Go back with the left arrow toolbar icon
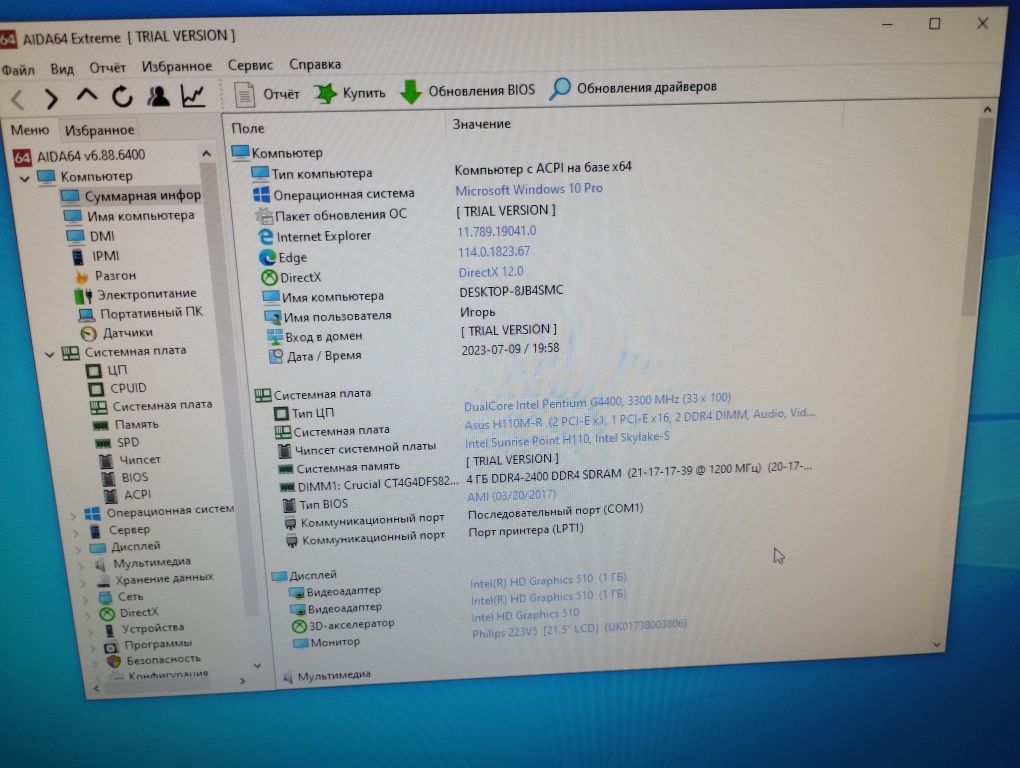Image resolution: width=1020 pixels, height=768 pixels. pyautogui.click(x=18, y=99)
